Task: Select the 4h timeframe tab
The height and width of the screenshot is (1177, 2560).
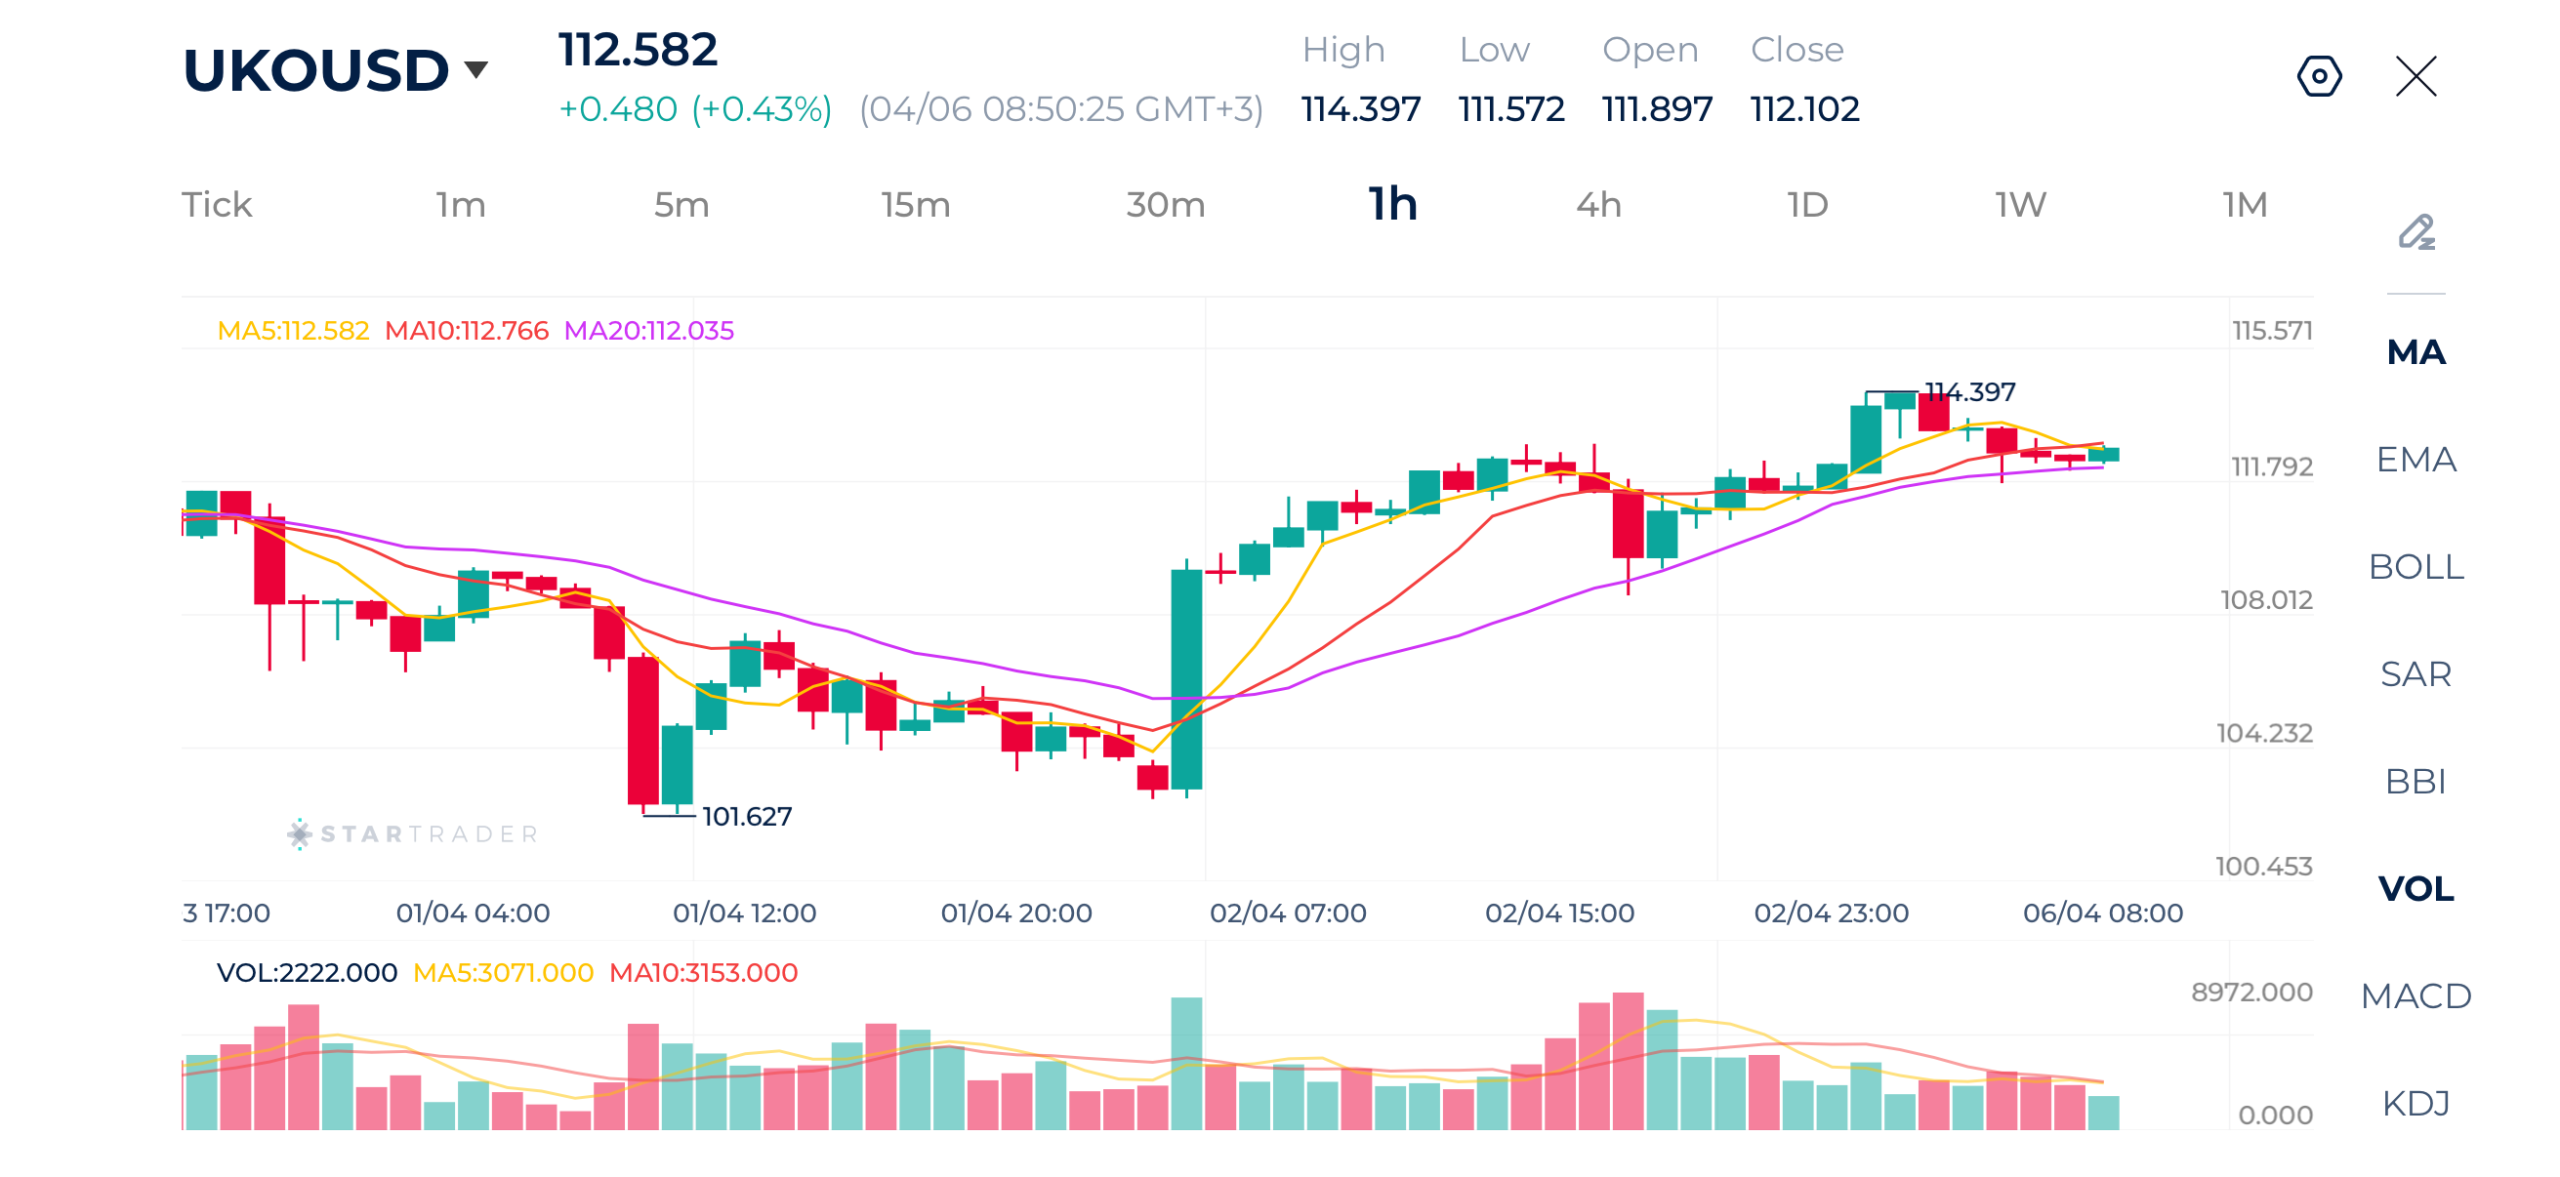Action: coord(1597,205)
